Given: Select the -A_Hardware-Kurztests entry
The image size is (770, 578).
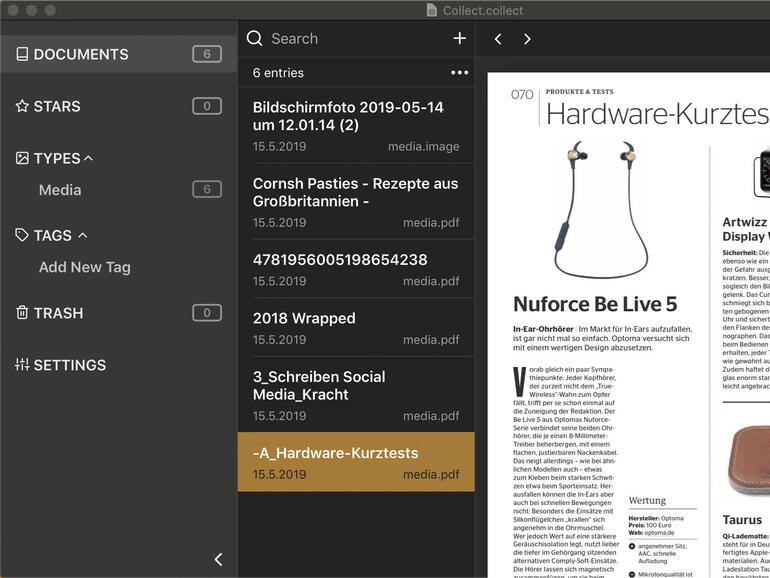Looking at the screenshot, I should coord(356,462).
